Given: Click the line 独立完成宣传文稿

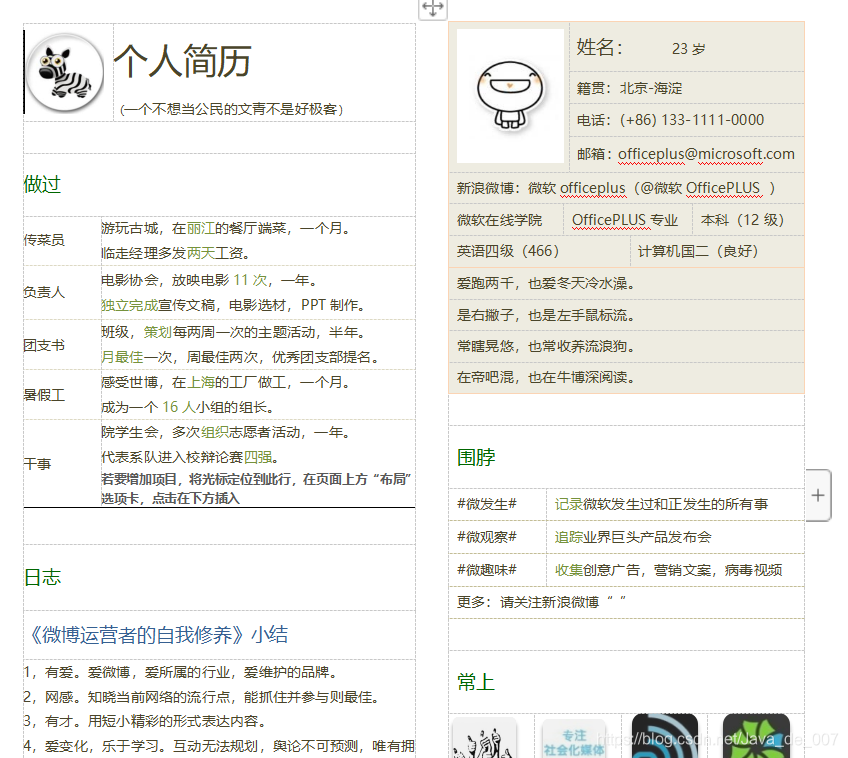Looking at the screenshot, I should [233, 305].
